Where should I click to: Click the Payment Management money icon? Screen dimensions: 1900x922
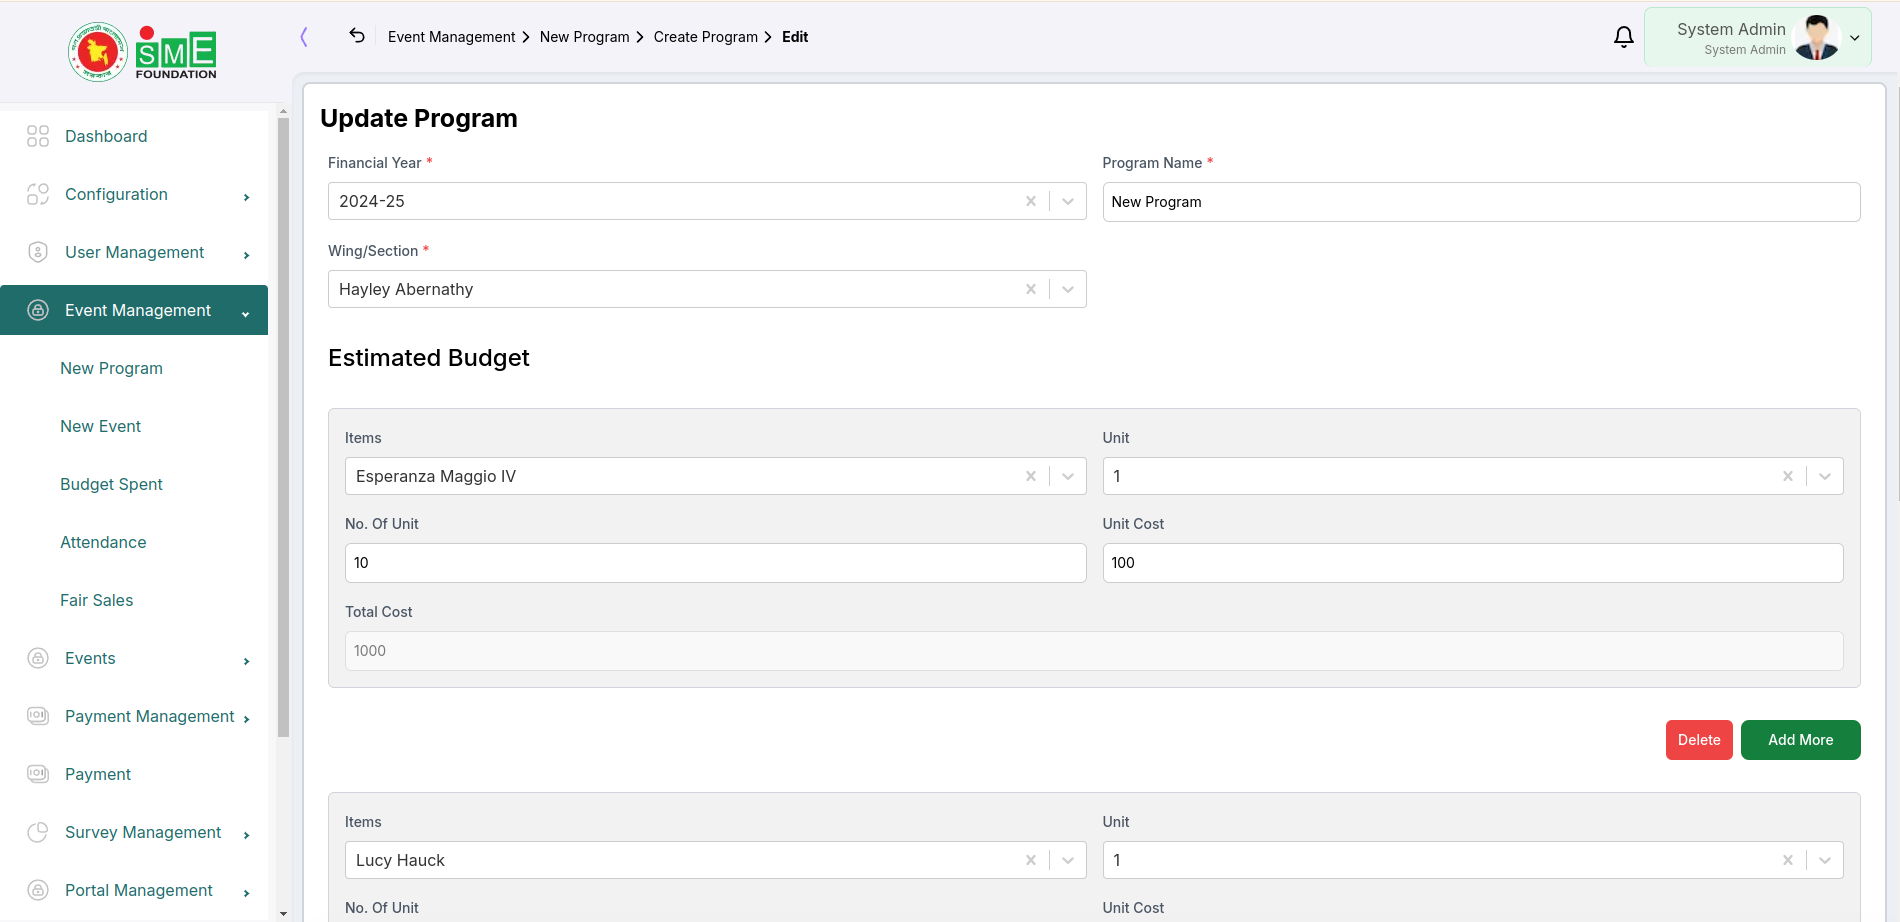point(38,716)
